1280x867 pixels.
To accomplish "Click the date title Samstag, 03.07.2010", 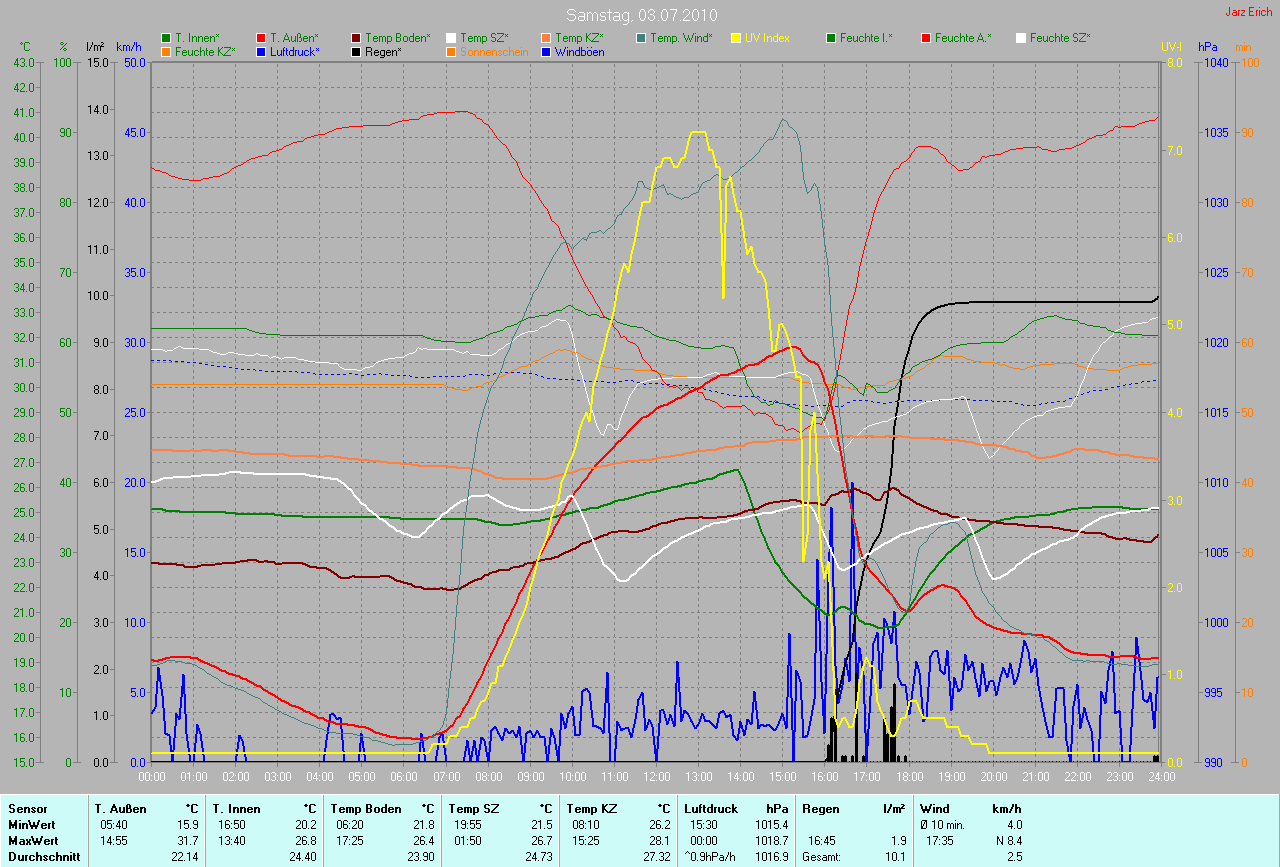I will point(640,15).
